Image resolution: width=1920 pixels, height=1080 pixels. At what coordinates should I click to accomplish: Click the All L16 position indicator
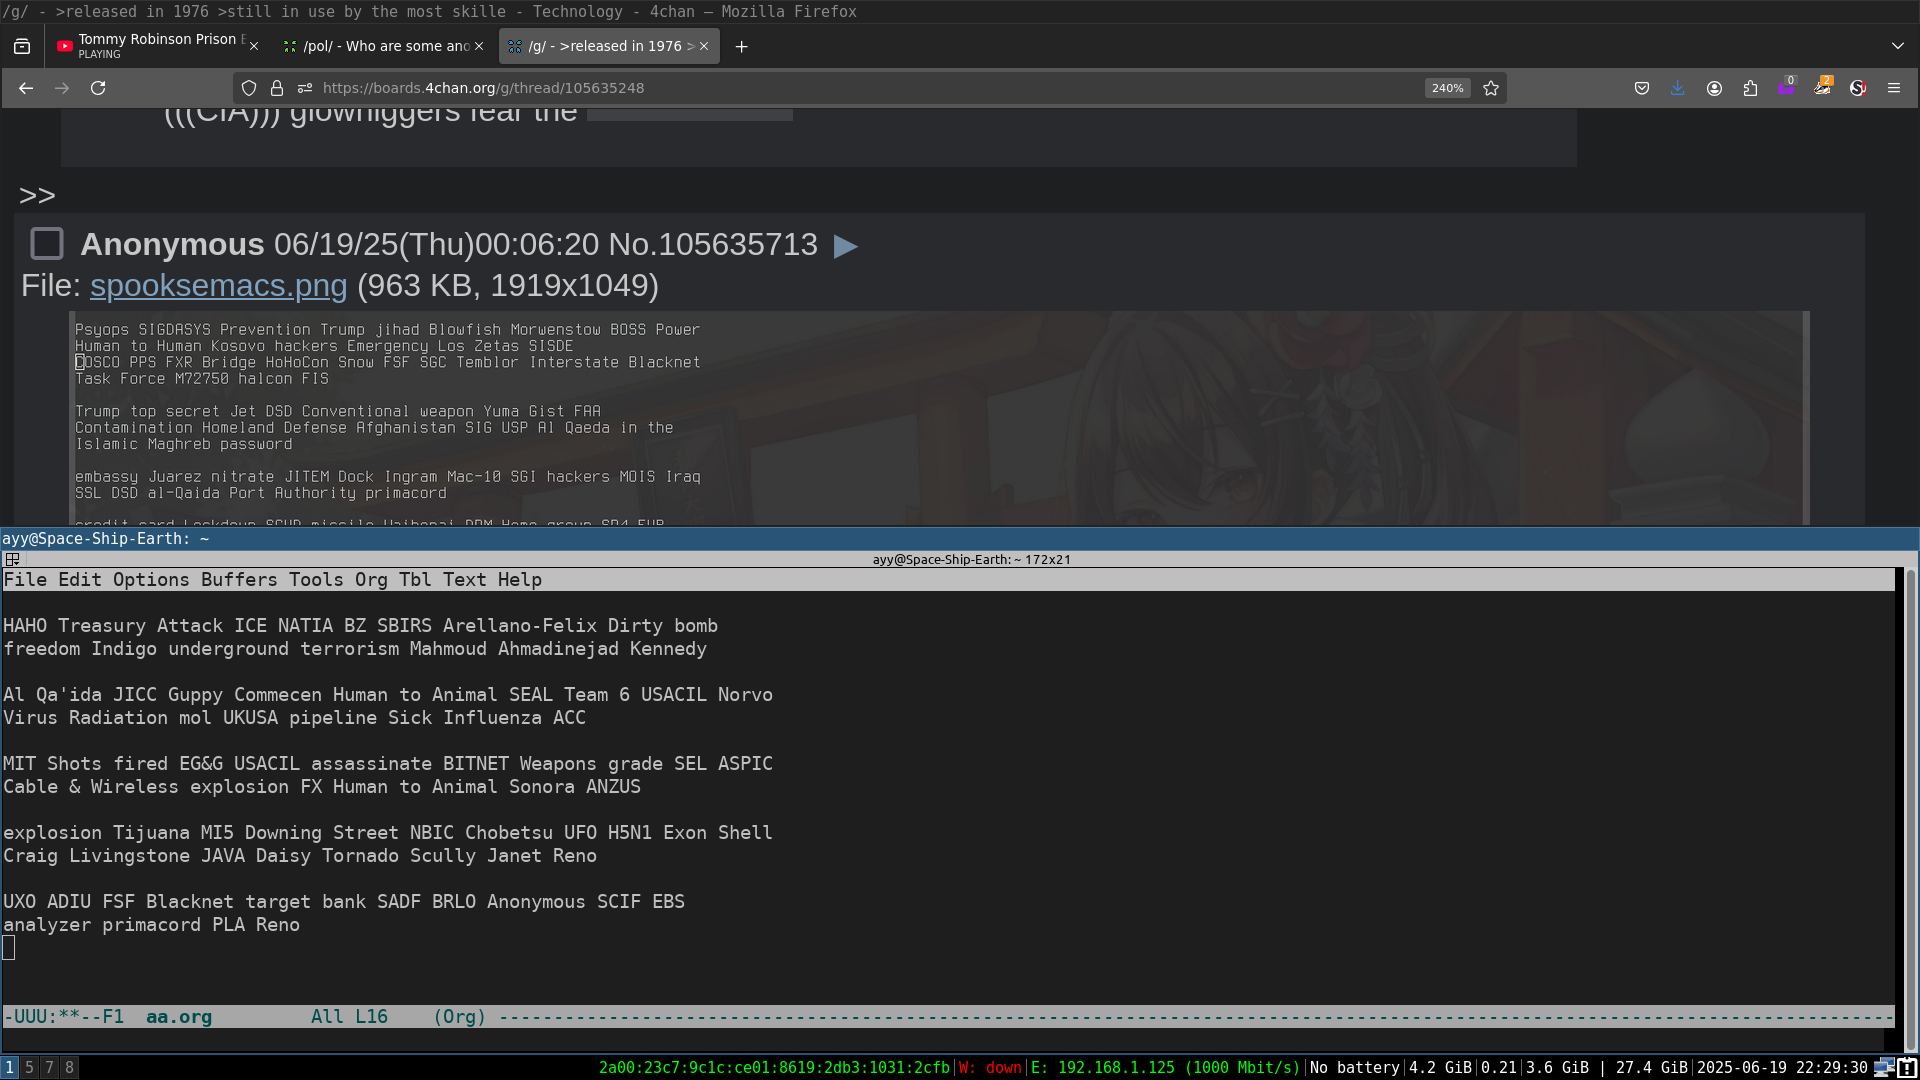[349, 1017]
